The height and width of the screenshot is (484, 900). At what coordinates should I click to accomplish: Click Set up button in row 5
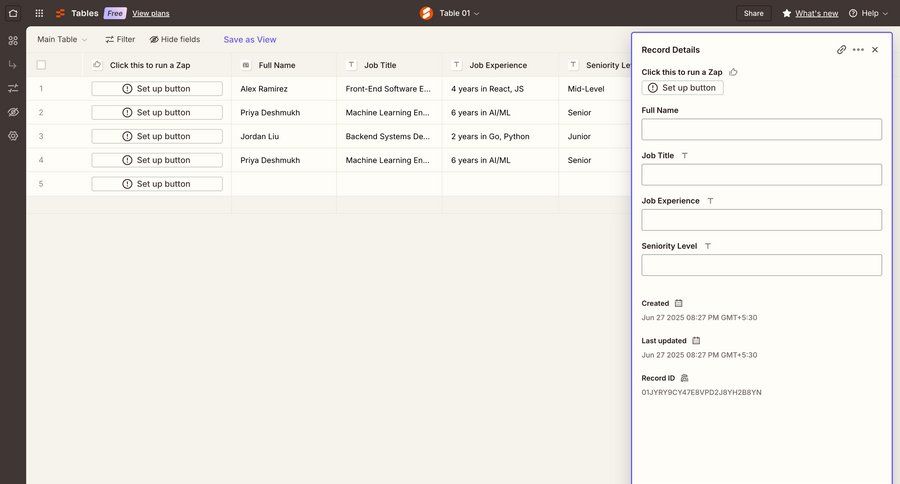157,184
